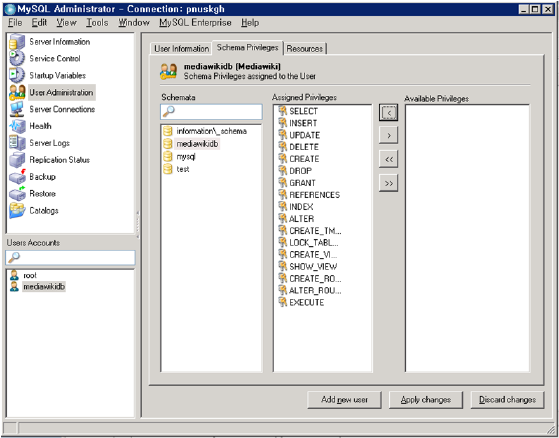Click the Apply changes button

click(426, 400)
